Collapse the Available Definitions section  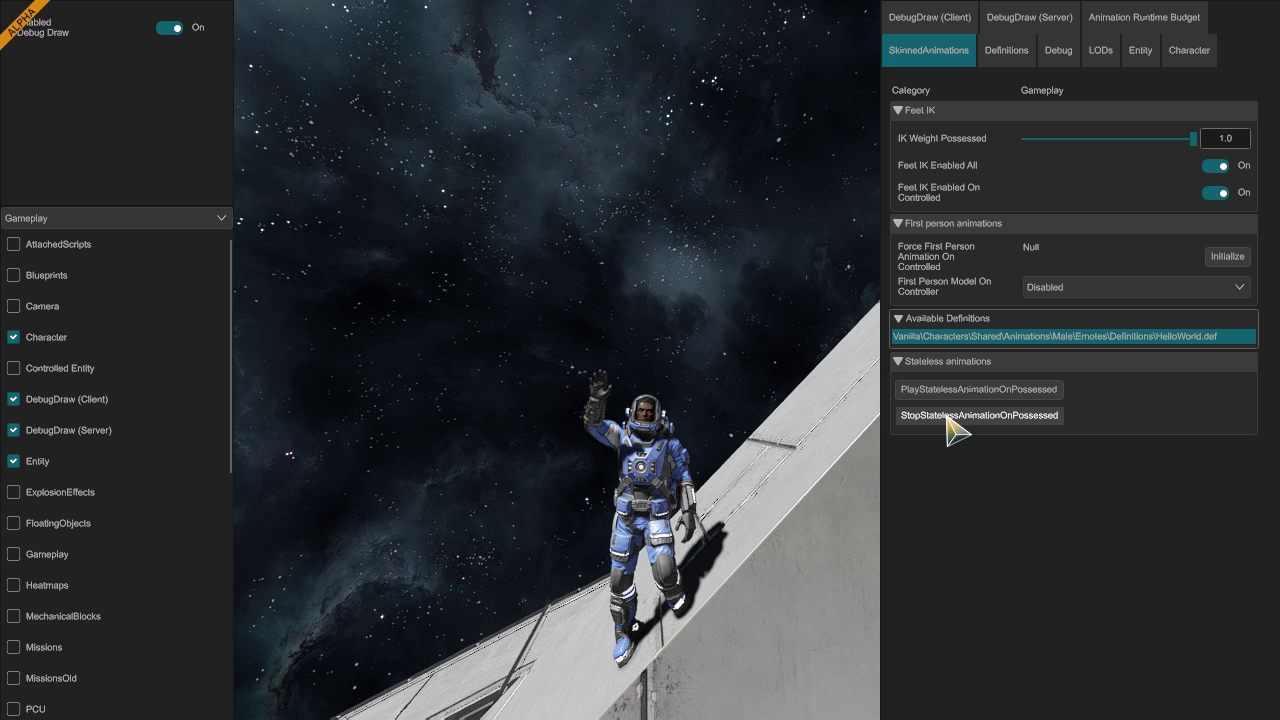[x=898, y=319]
